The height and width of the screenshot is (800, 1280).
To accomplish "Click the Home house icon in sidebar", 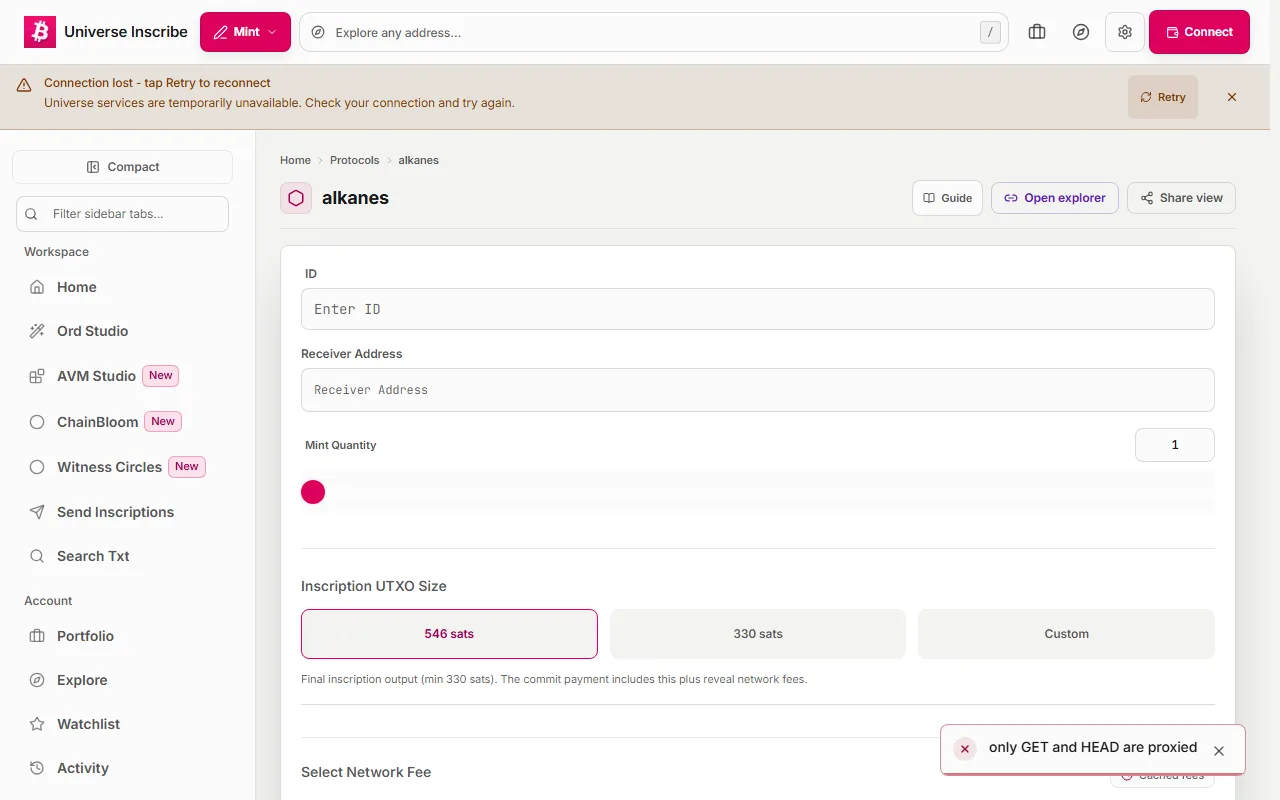I will click(x=37, y=287).
